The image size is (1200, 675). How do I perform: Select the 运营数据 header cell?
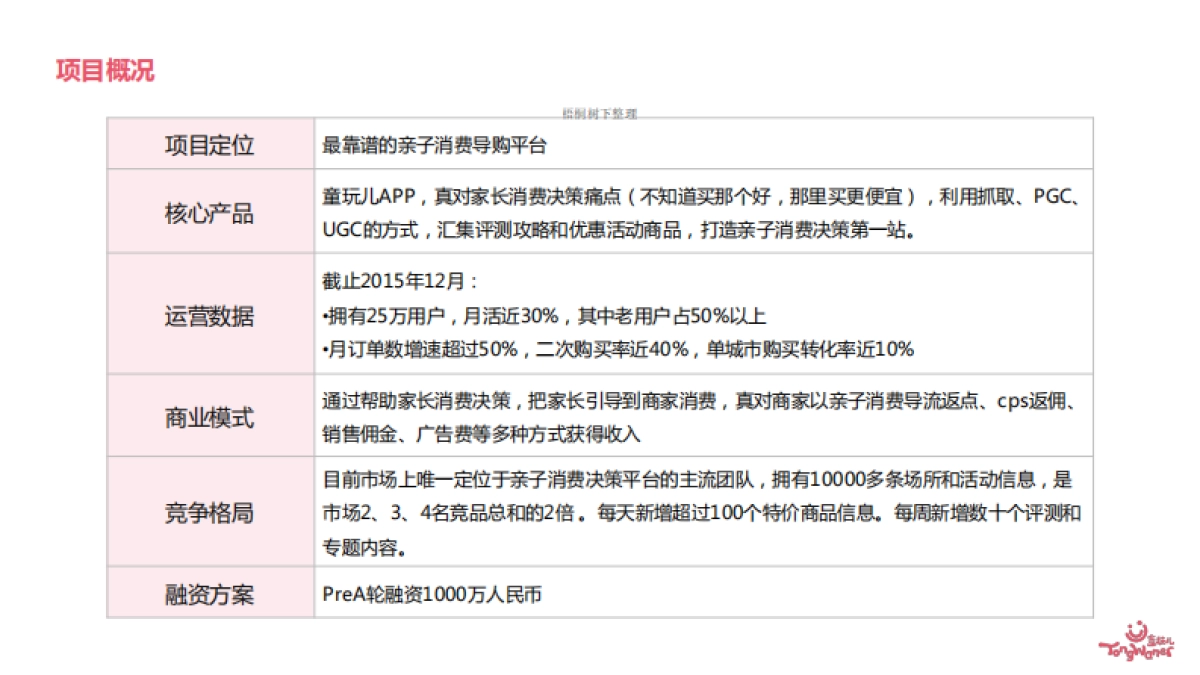click(210, 317)
